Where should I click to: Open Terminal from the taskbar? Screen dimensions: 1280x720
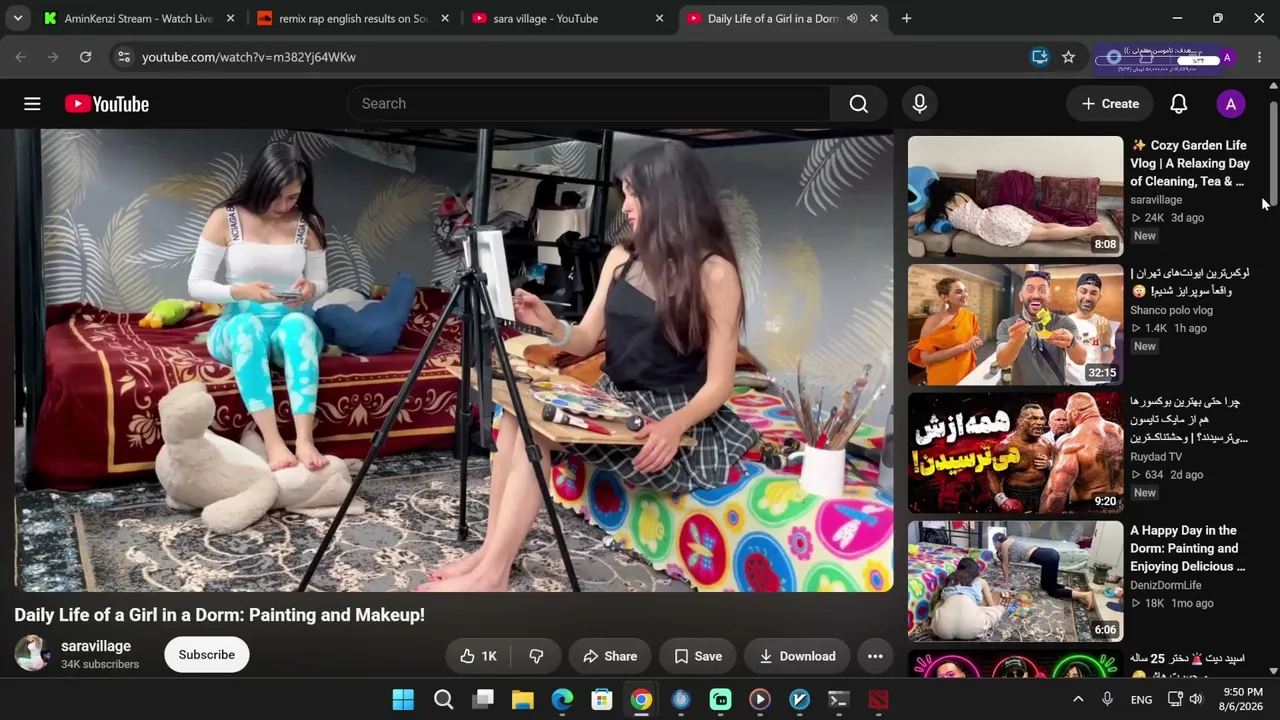pos(839,700)
